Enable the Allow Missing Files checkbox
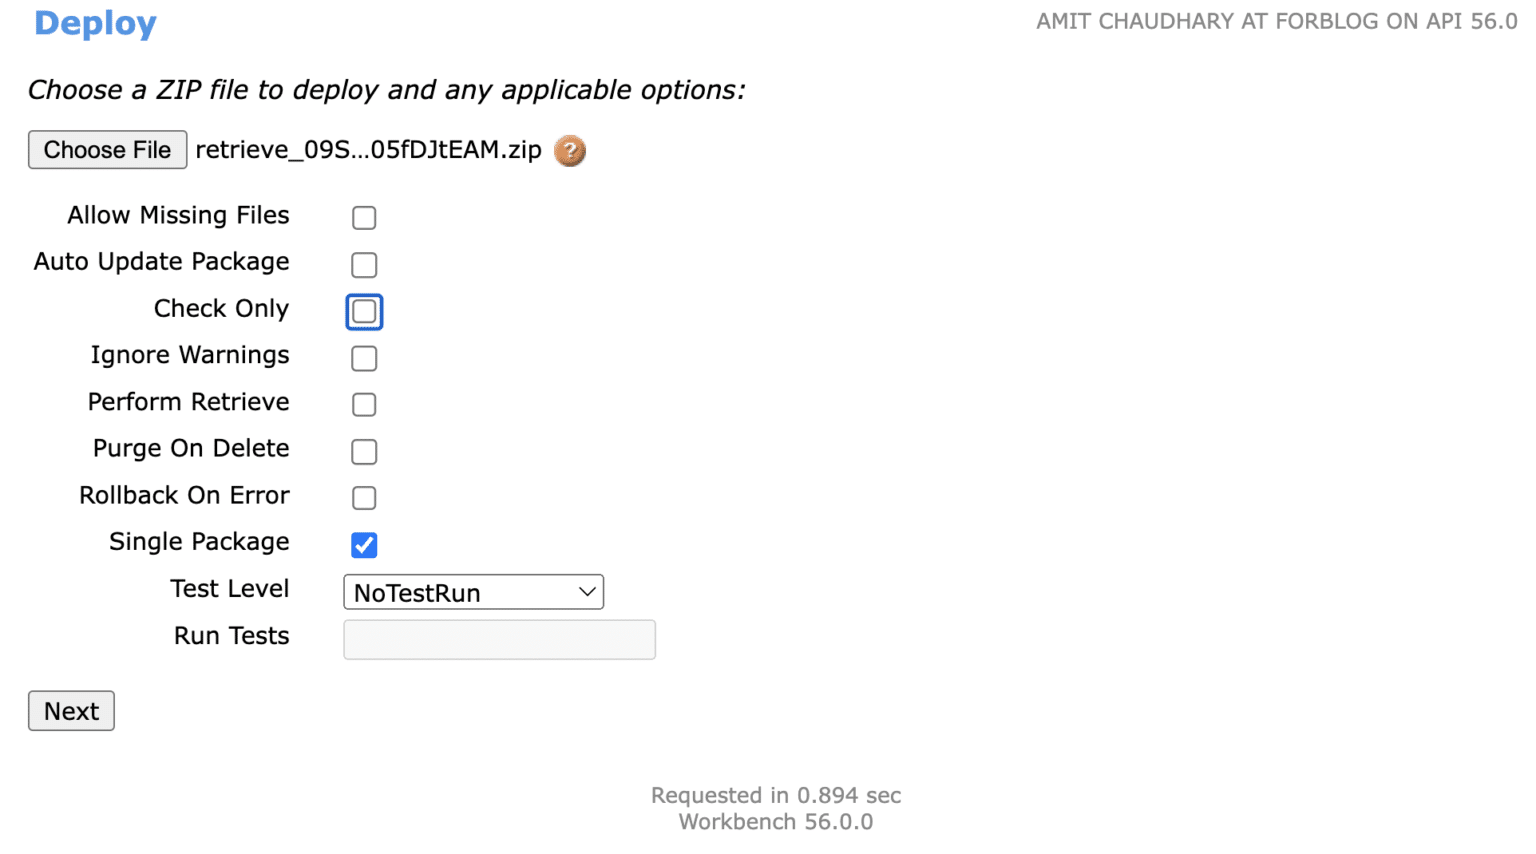This screenshot has width=1536, height=854. (x=364, y=217)
